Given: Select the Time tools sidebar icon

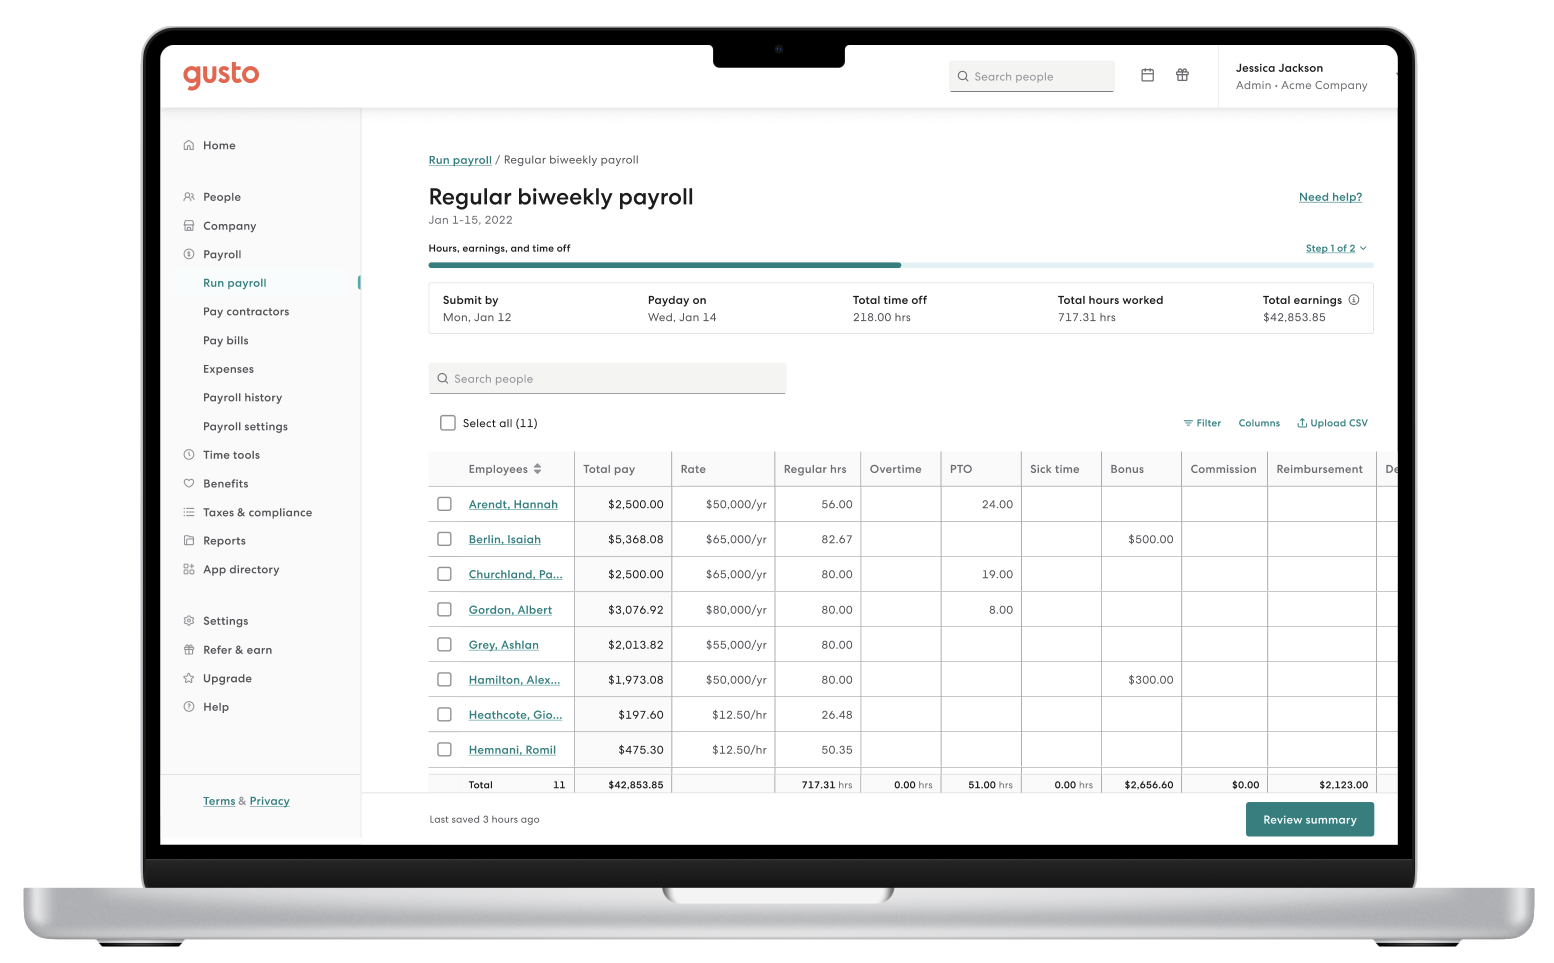Looking at the screenshot, I should point(189,455).
